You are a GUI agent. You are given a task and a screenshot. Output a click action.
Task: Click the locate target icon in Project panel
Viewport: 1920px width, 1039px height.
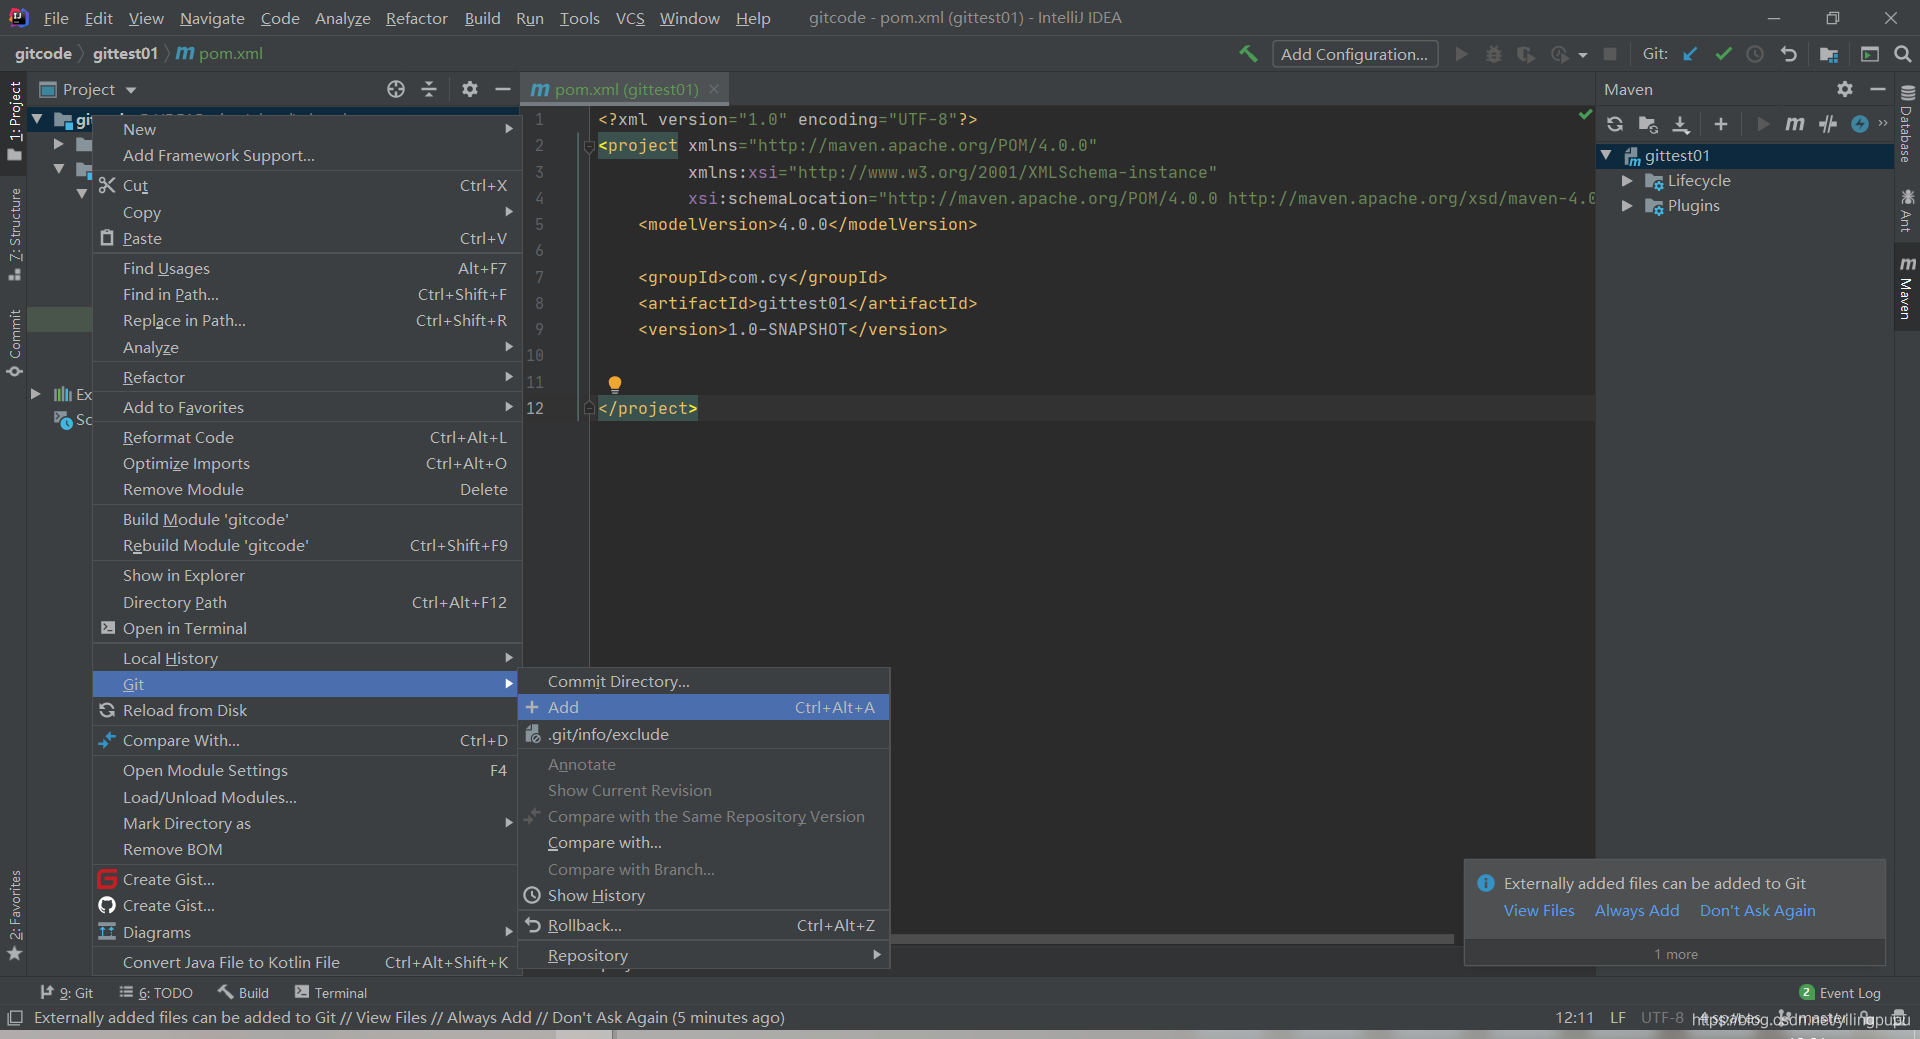point(396,89)
